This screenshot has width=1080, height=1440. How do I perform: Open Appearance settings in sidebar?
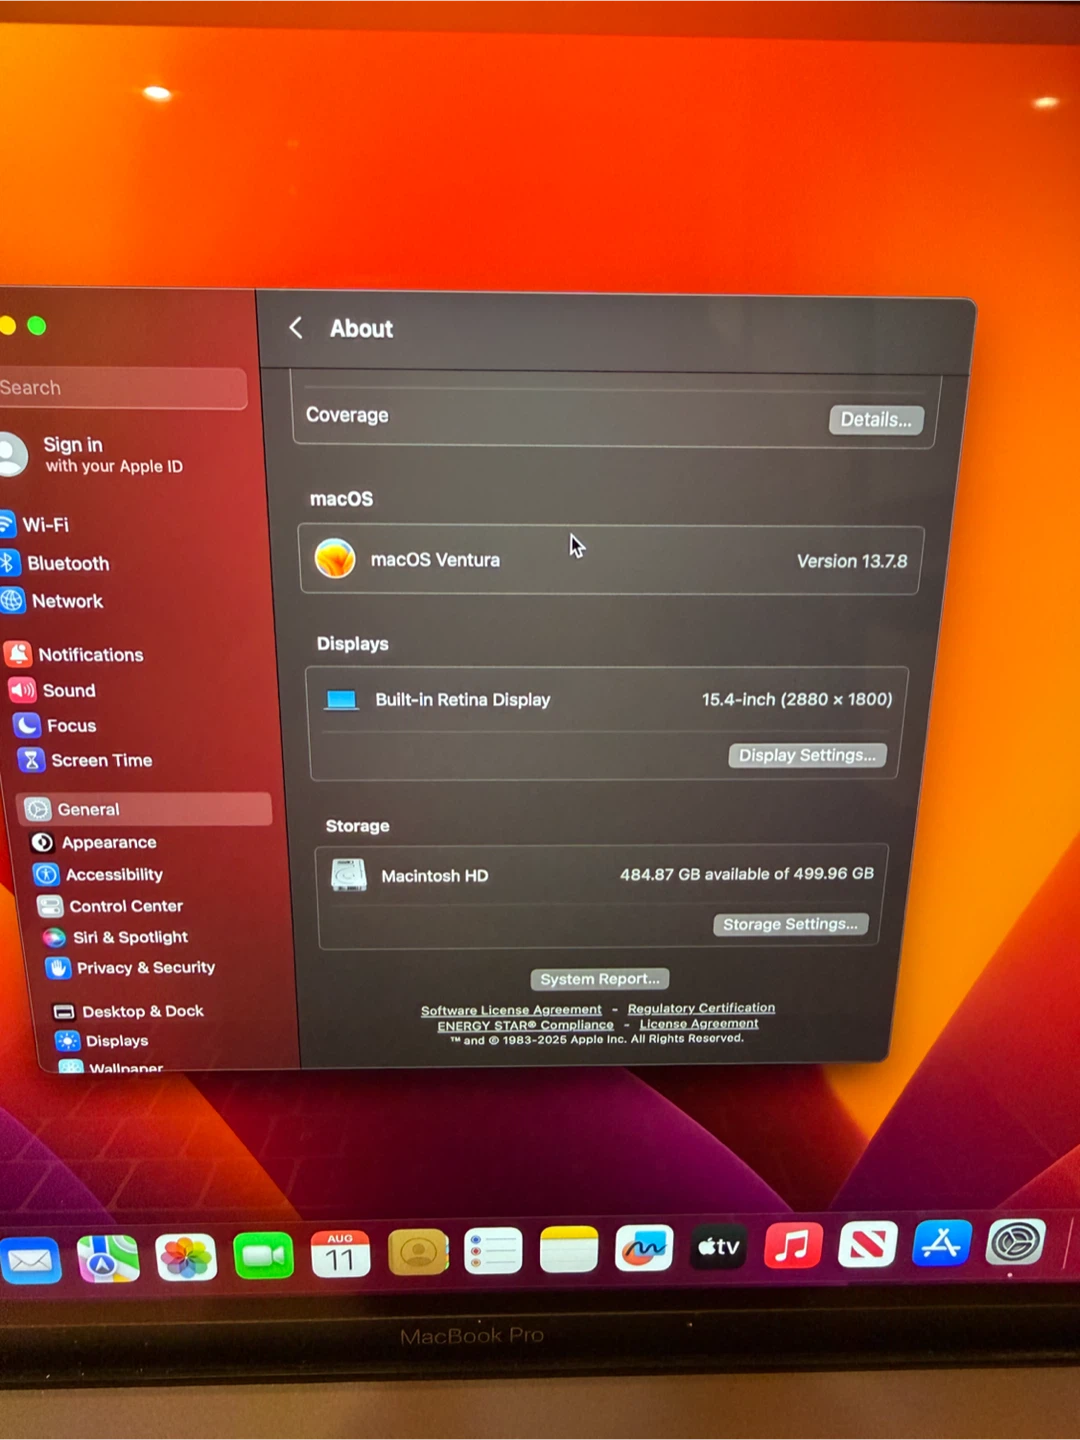pyautogui.click(x=94, y=842)
